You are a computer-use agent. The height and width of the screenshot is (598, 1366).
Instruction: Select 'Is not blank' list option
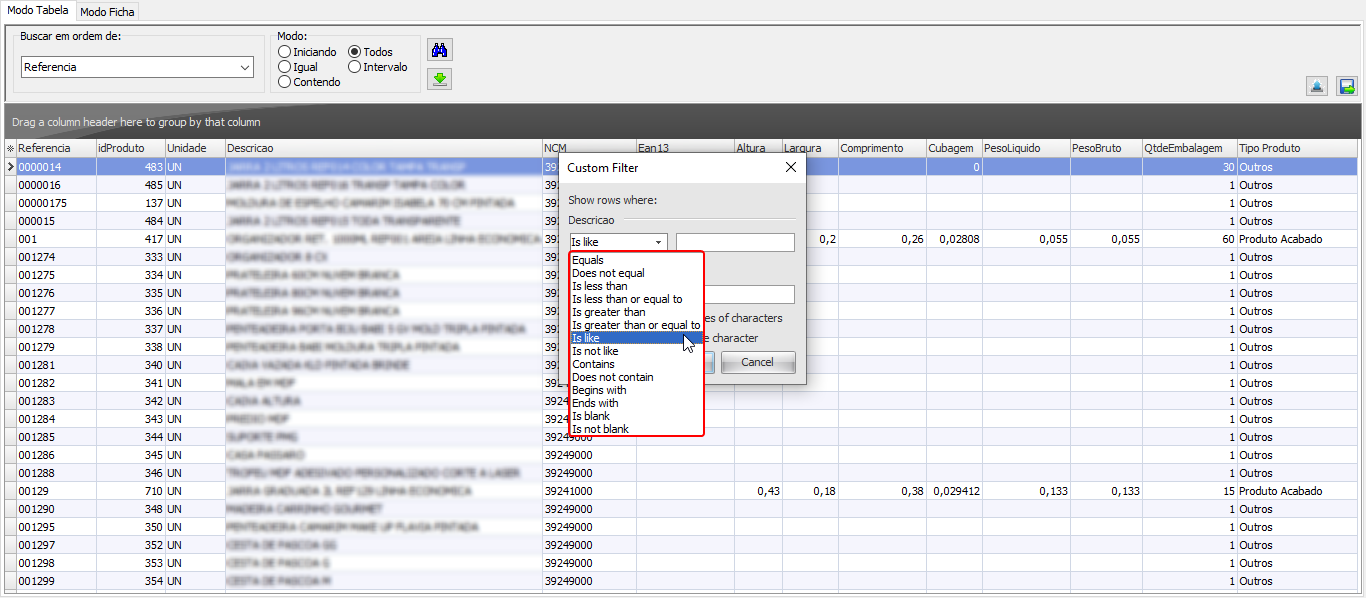600,429
